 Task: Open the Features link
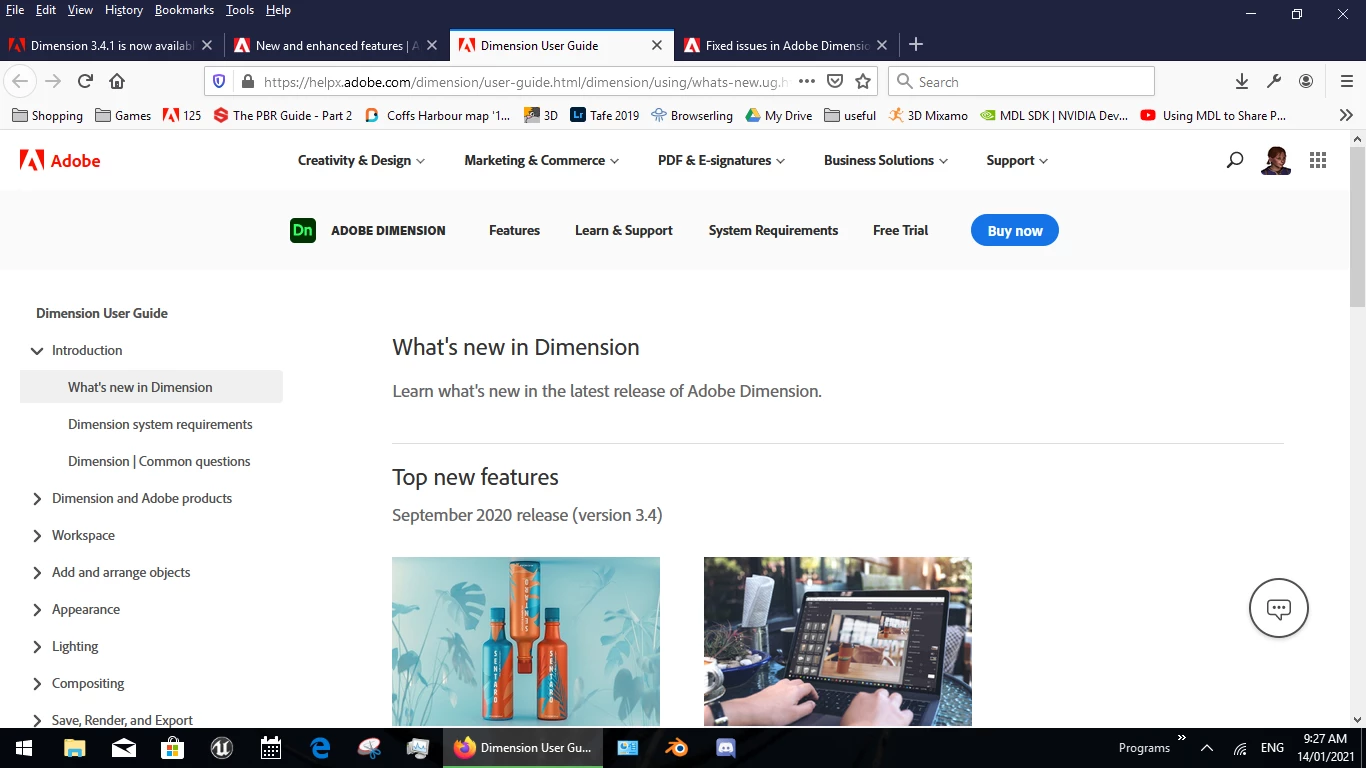[x=514, y=230]
